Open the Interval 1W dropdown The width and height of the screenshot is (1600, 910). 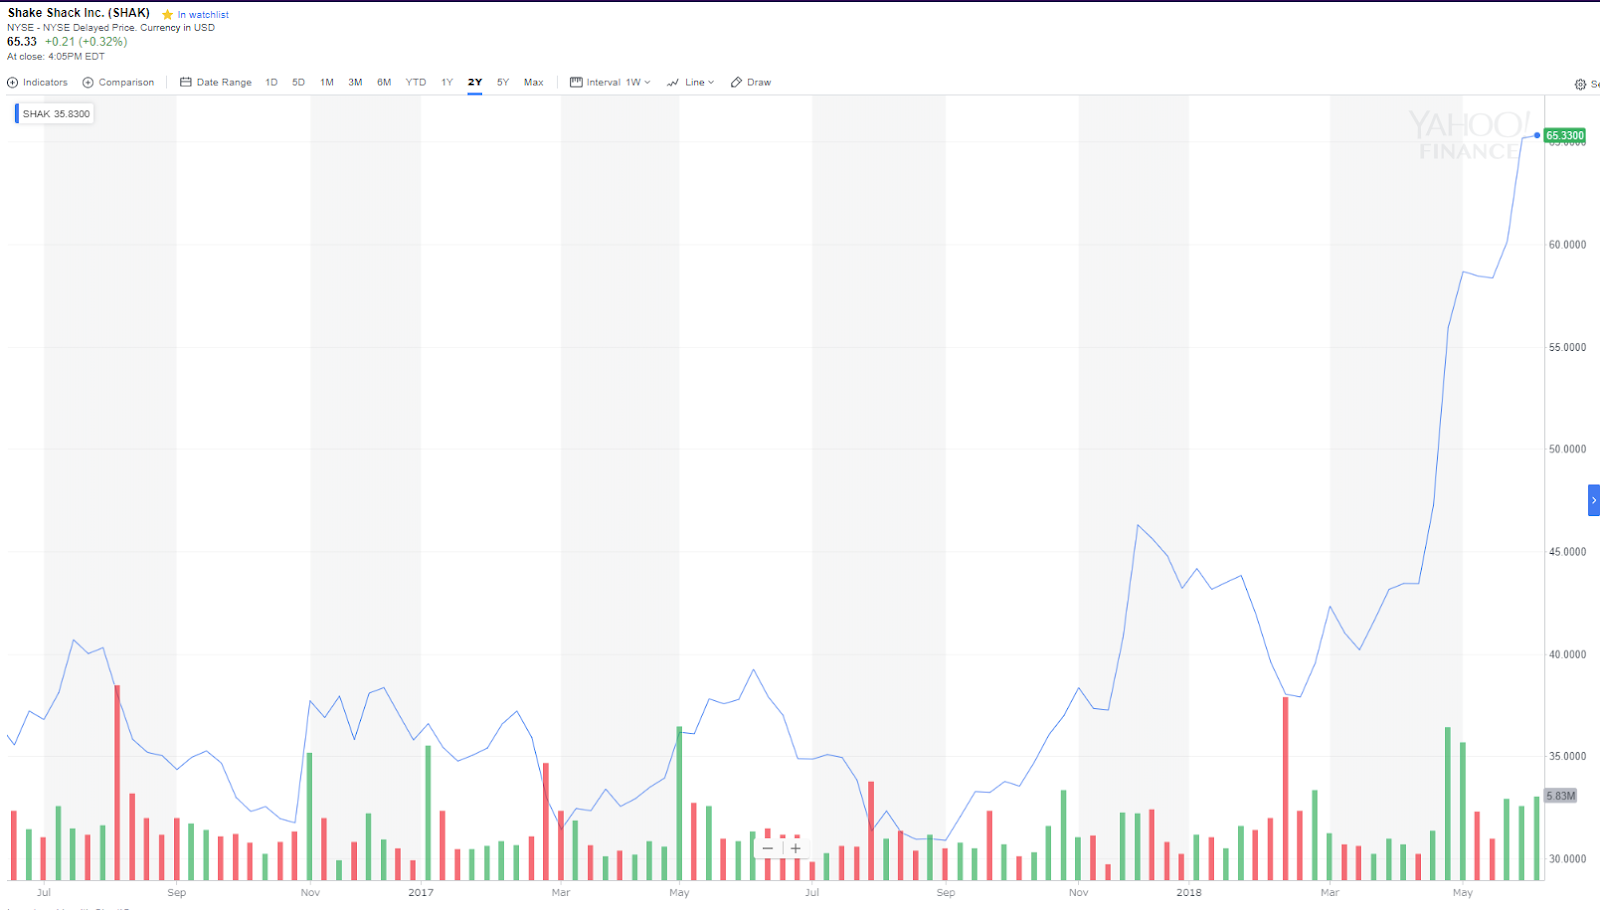tap(610, 82)
